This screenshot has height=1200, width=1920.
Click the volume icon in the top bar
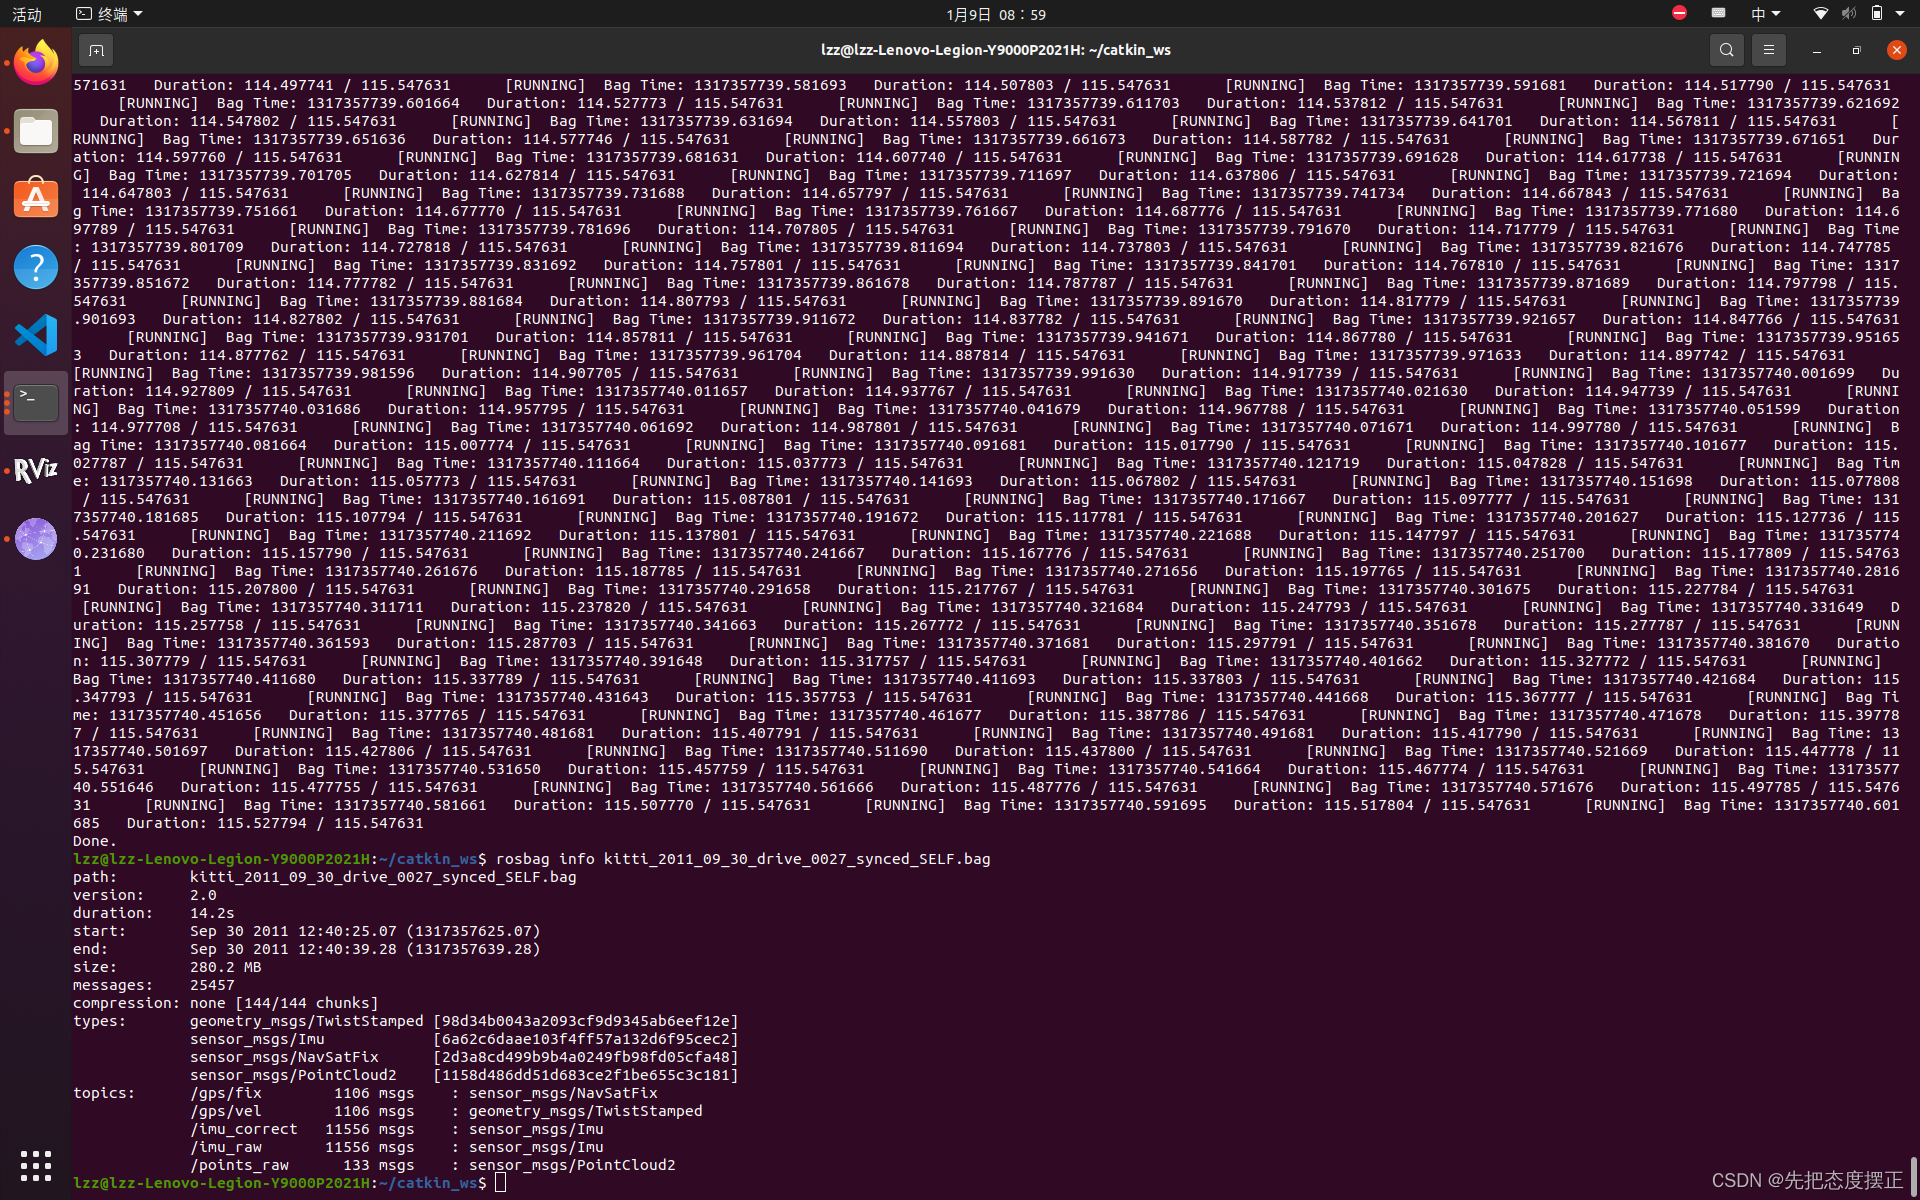click(1848, 14)
